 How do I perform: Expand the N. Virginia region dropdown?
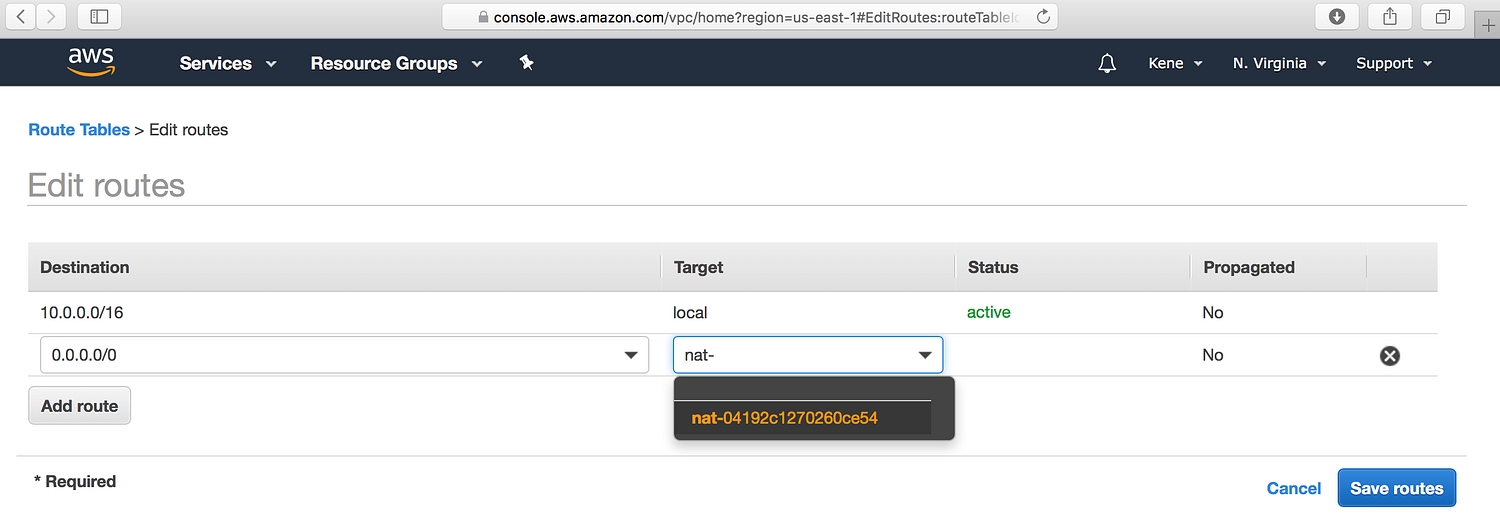click(1279, 63)
